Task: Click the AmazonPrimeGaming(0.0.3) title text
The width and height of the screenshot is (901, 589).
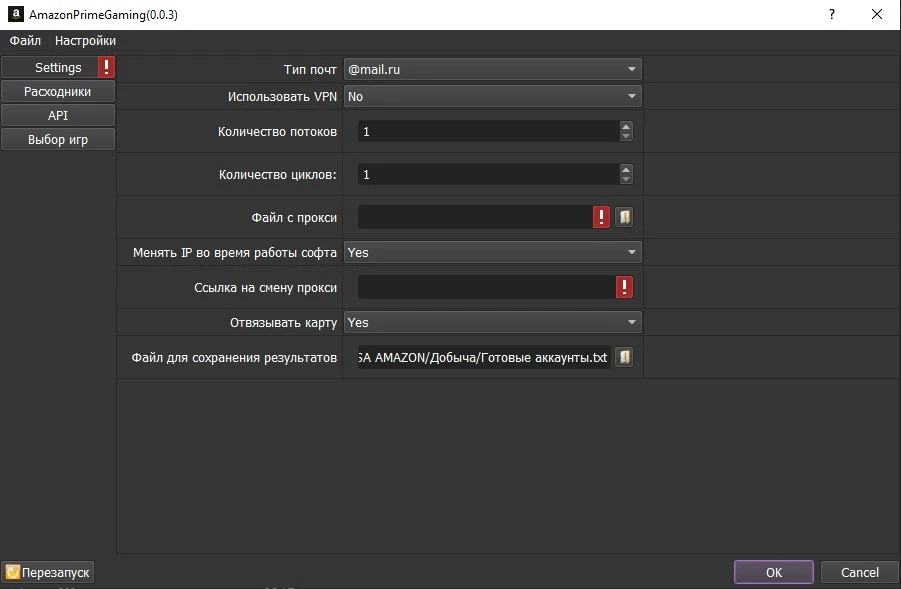Action: tap(103, 15)
